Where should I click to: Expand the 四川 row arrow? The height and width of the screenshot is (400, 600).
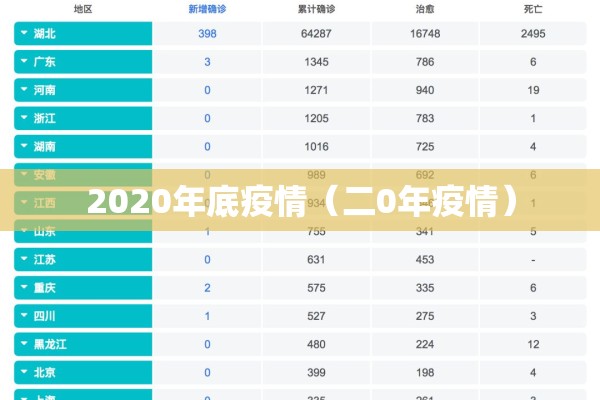(24, 315)
